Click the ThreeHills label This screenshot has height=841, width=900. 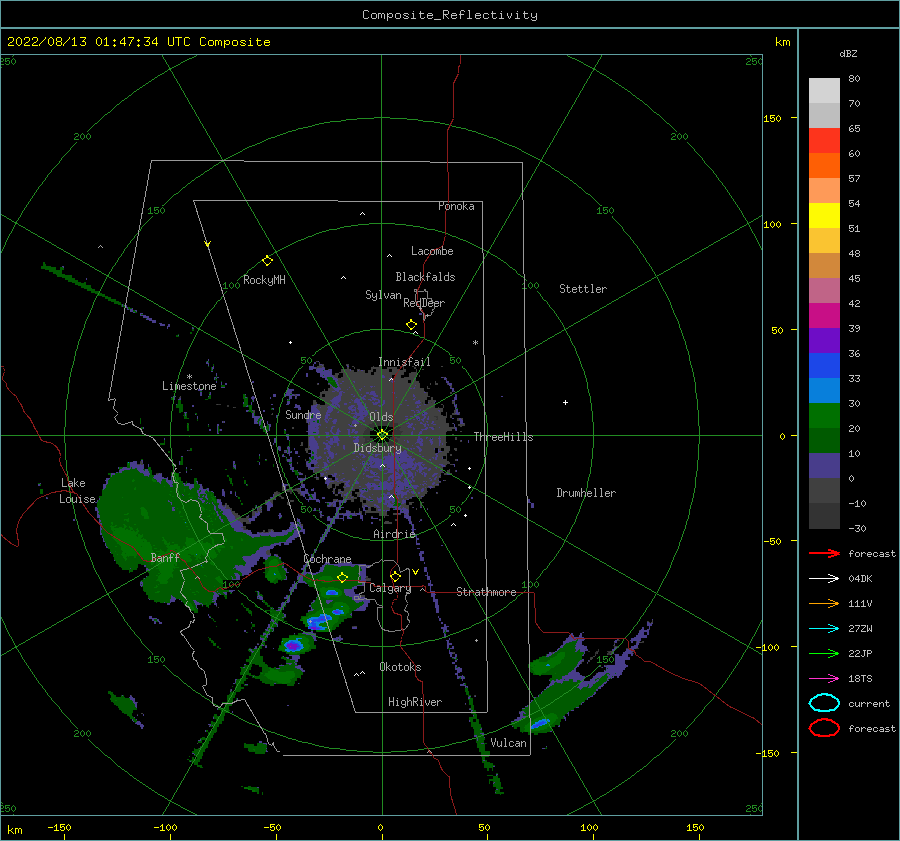tap(503, 437)
